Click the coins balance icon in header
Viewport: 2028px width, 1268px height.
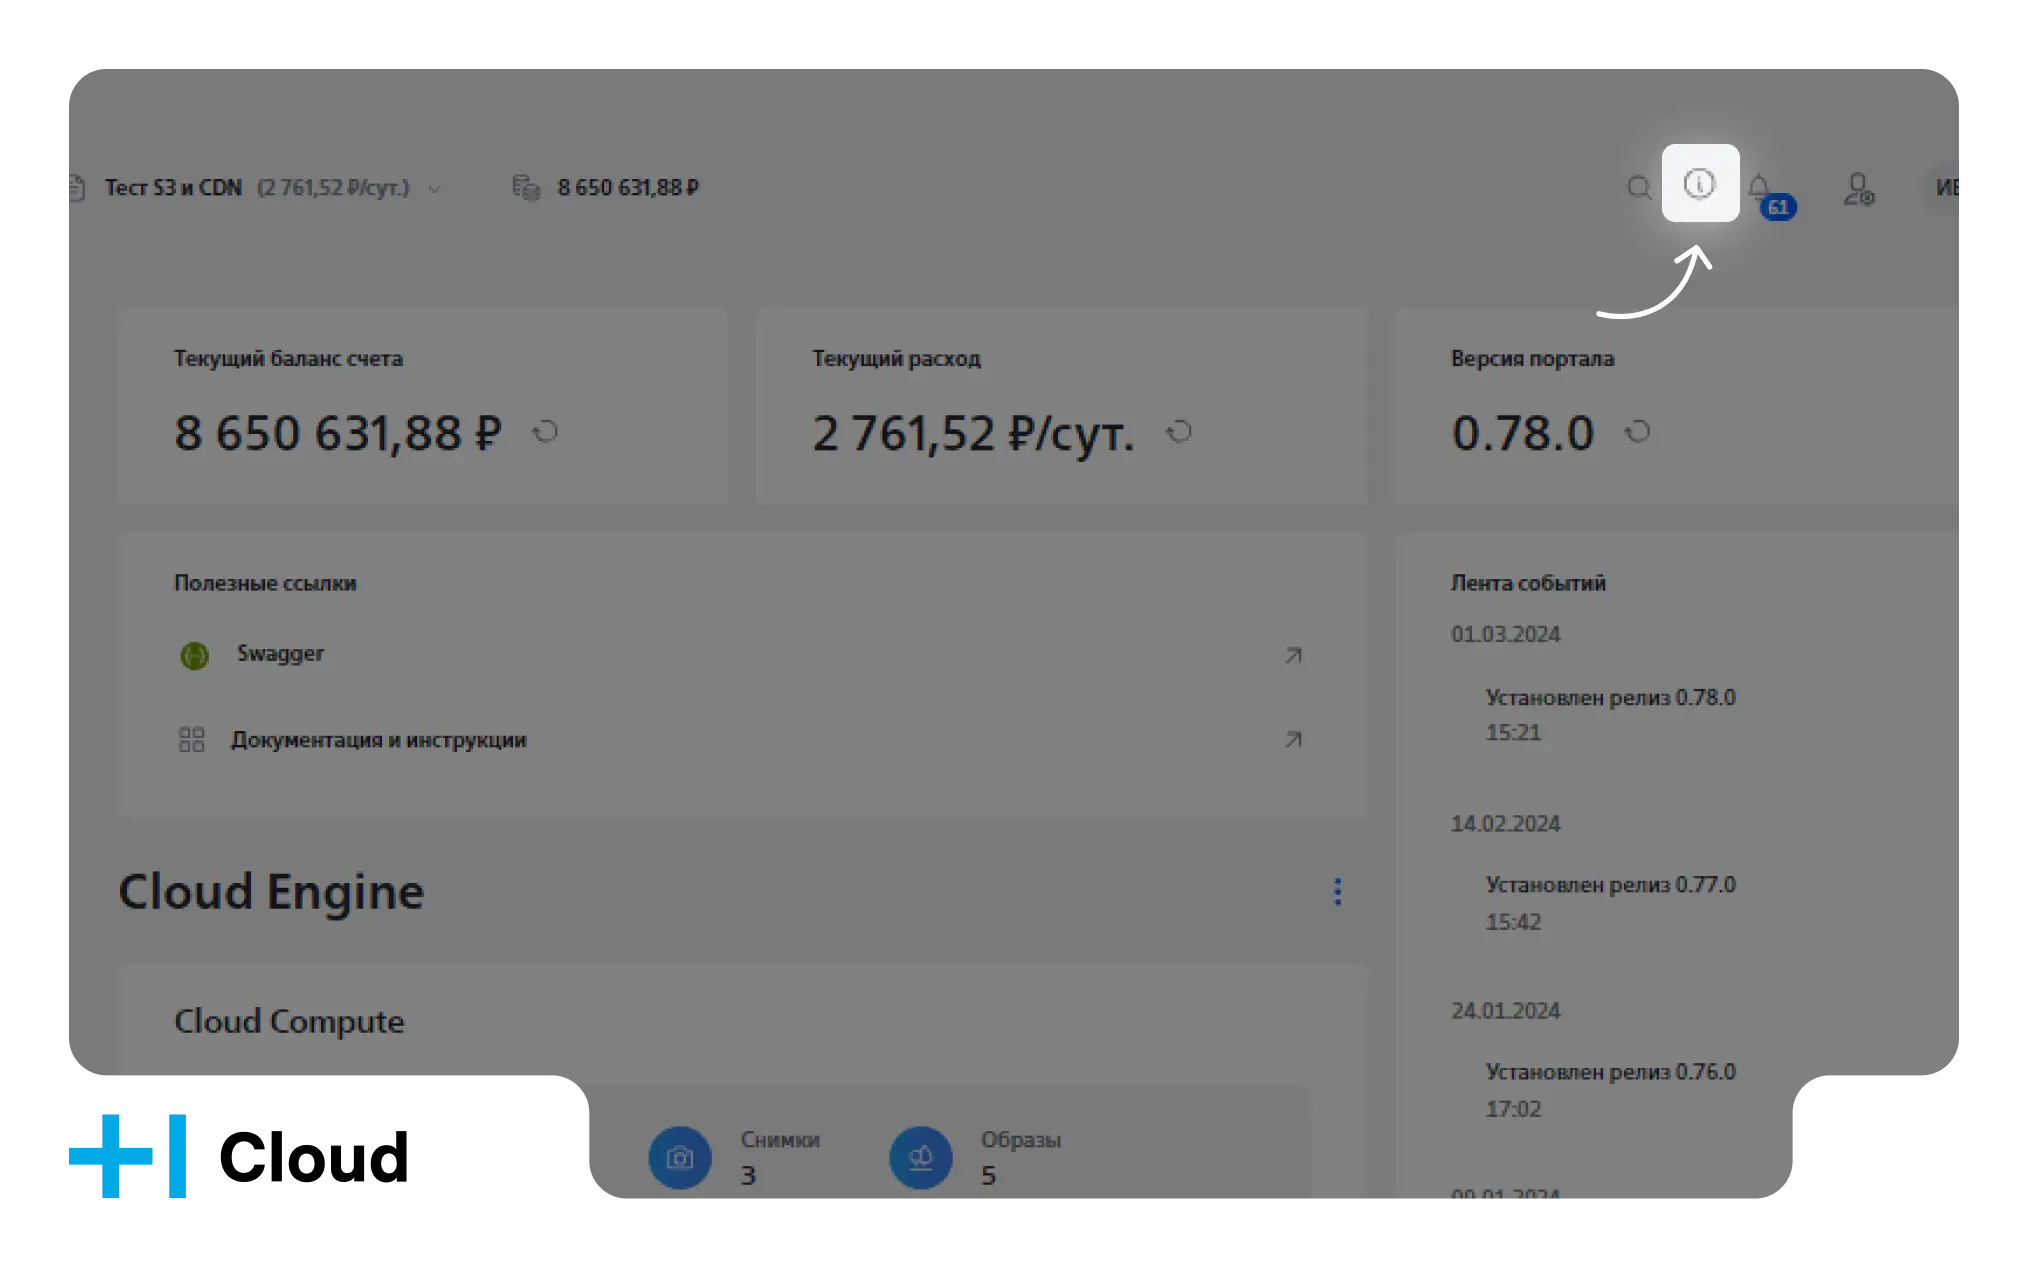point(526,187)
